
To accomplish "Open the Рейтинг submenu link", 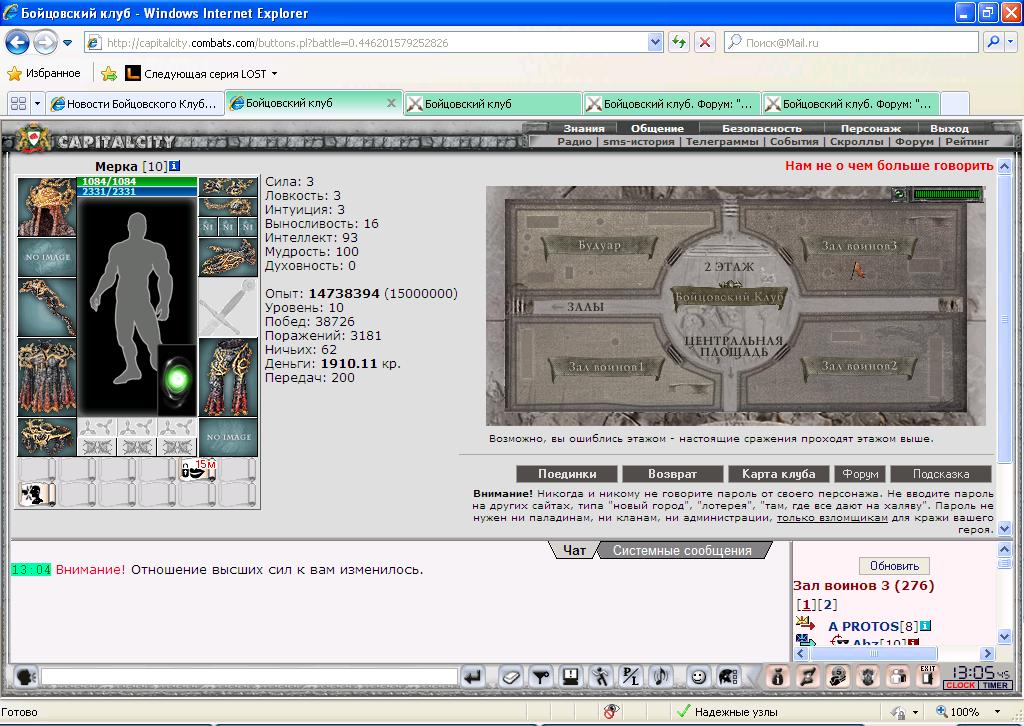I will (967, 141).
